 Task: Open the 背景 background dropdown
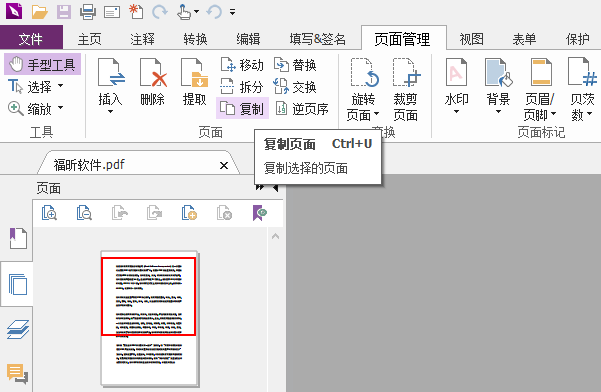[498, 112]
